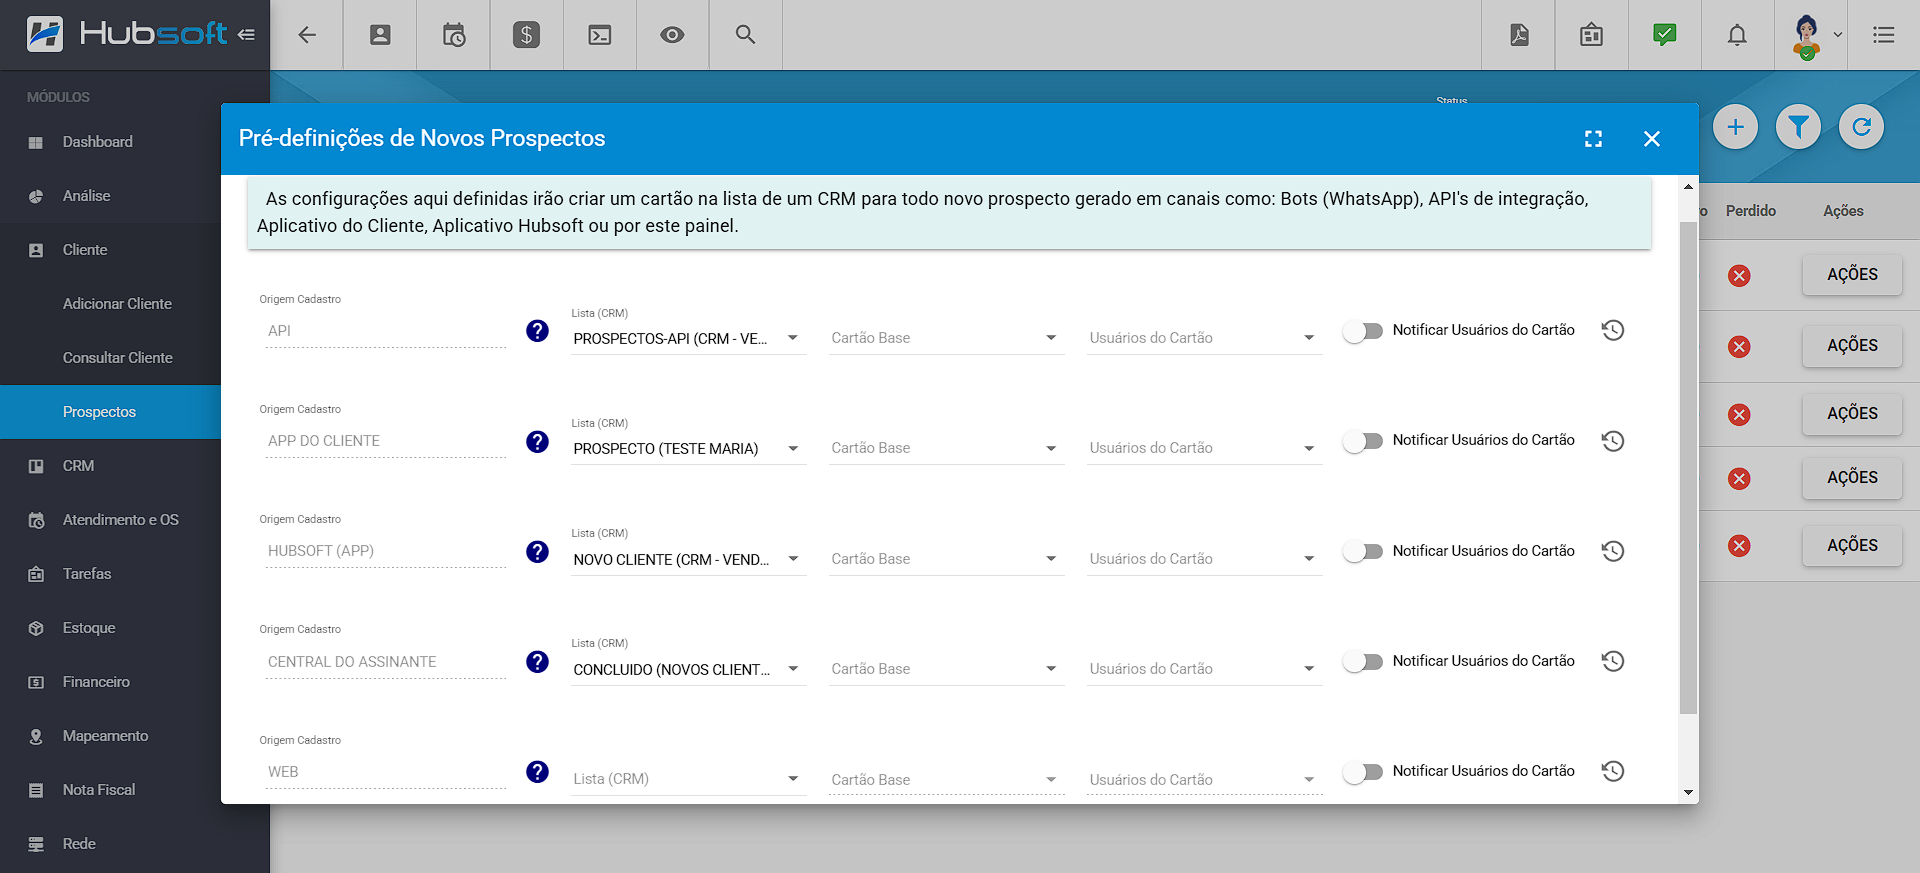Screen dimensions: 1920x873
Task: Open Lista (CRM) dropdown CONCLUIDO (NOVOS CLIENT...
Action: click(688, 669)
